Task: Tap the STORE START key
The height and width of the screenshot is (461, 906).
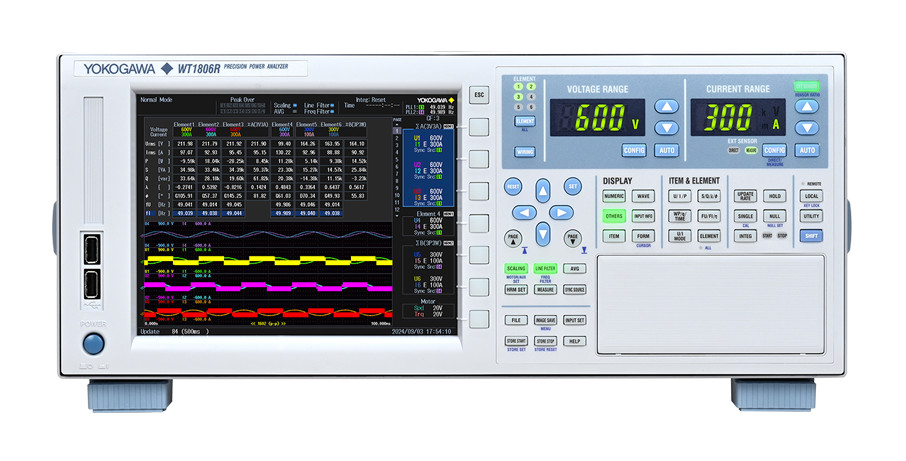Action: pyautogui.click(x=516, y=341)
